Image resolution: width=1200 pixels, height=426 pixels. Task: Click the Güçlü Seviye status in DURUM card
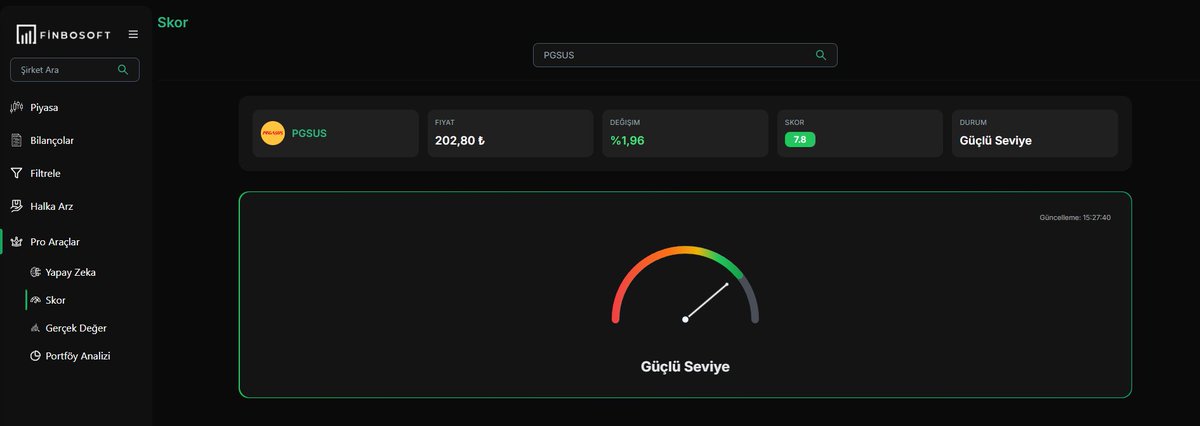point(995,141)
